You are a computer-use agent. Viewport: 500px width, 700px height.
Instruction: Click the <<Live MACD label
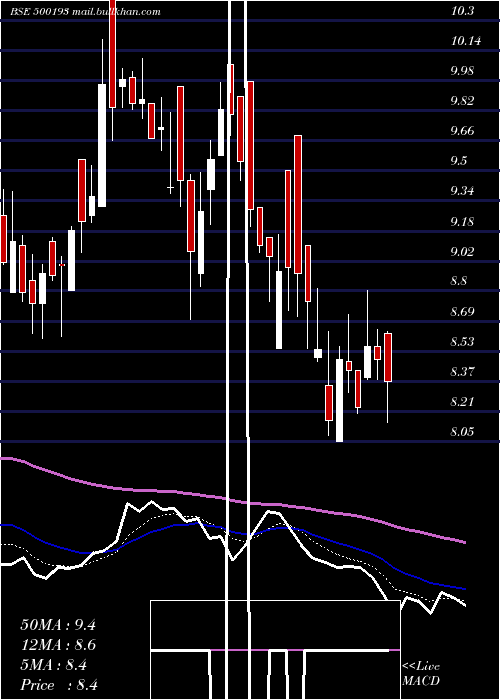click(x=421, y=673)
